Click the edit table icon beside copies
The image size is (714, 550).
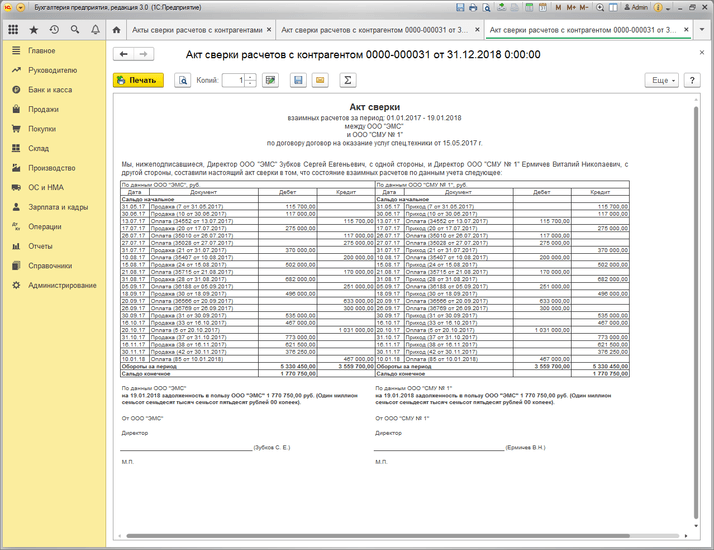(x=270, y=80)
